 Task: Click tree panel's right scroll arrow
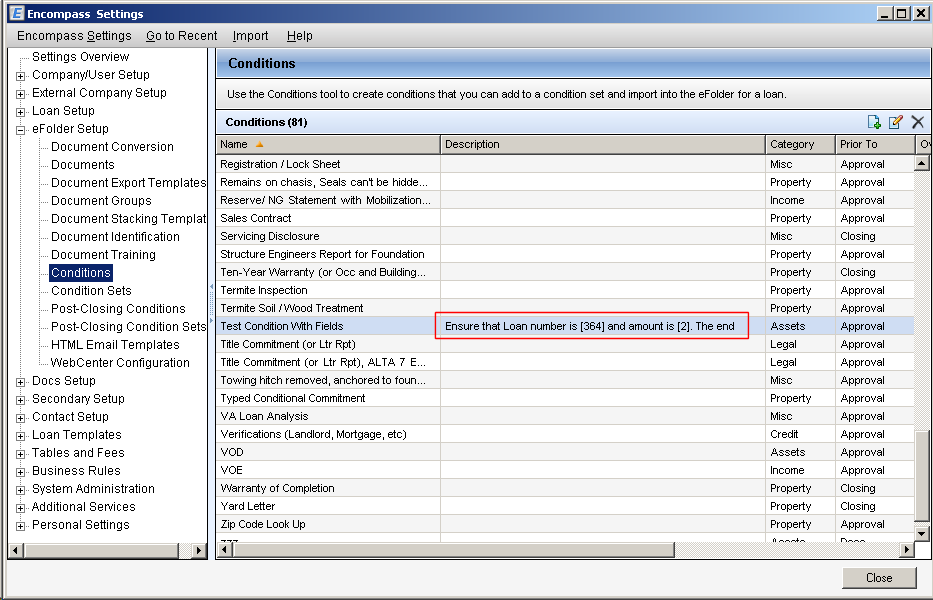199,551
